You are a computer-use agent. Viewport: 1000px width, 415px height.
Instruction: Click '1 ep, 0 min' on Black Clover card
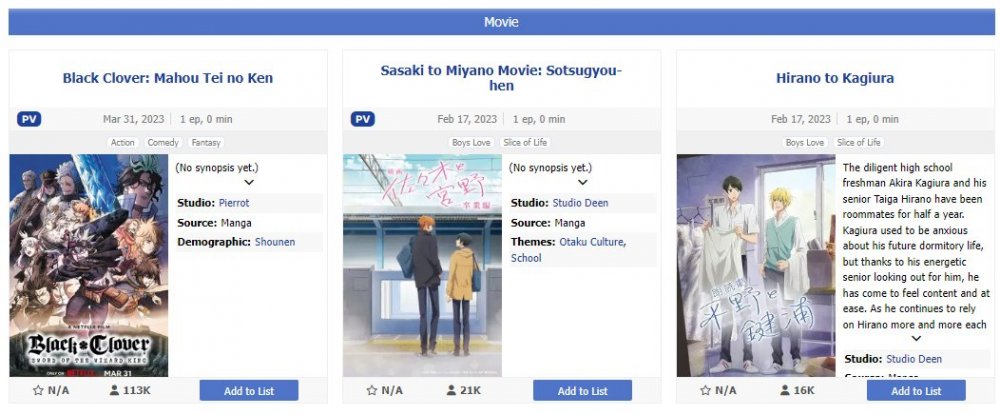coord(206,119)
